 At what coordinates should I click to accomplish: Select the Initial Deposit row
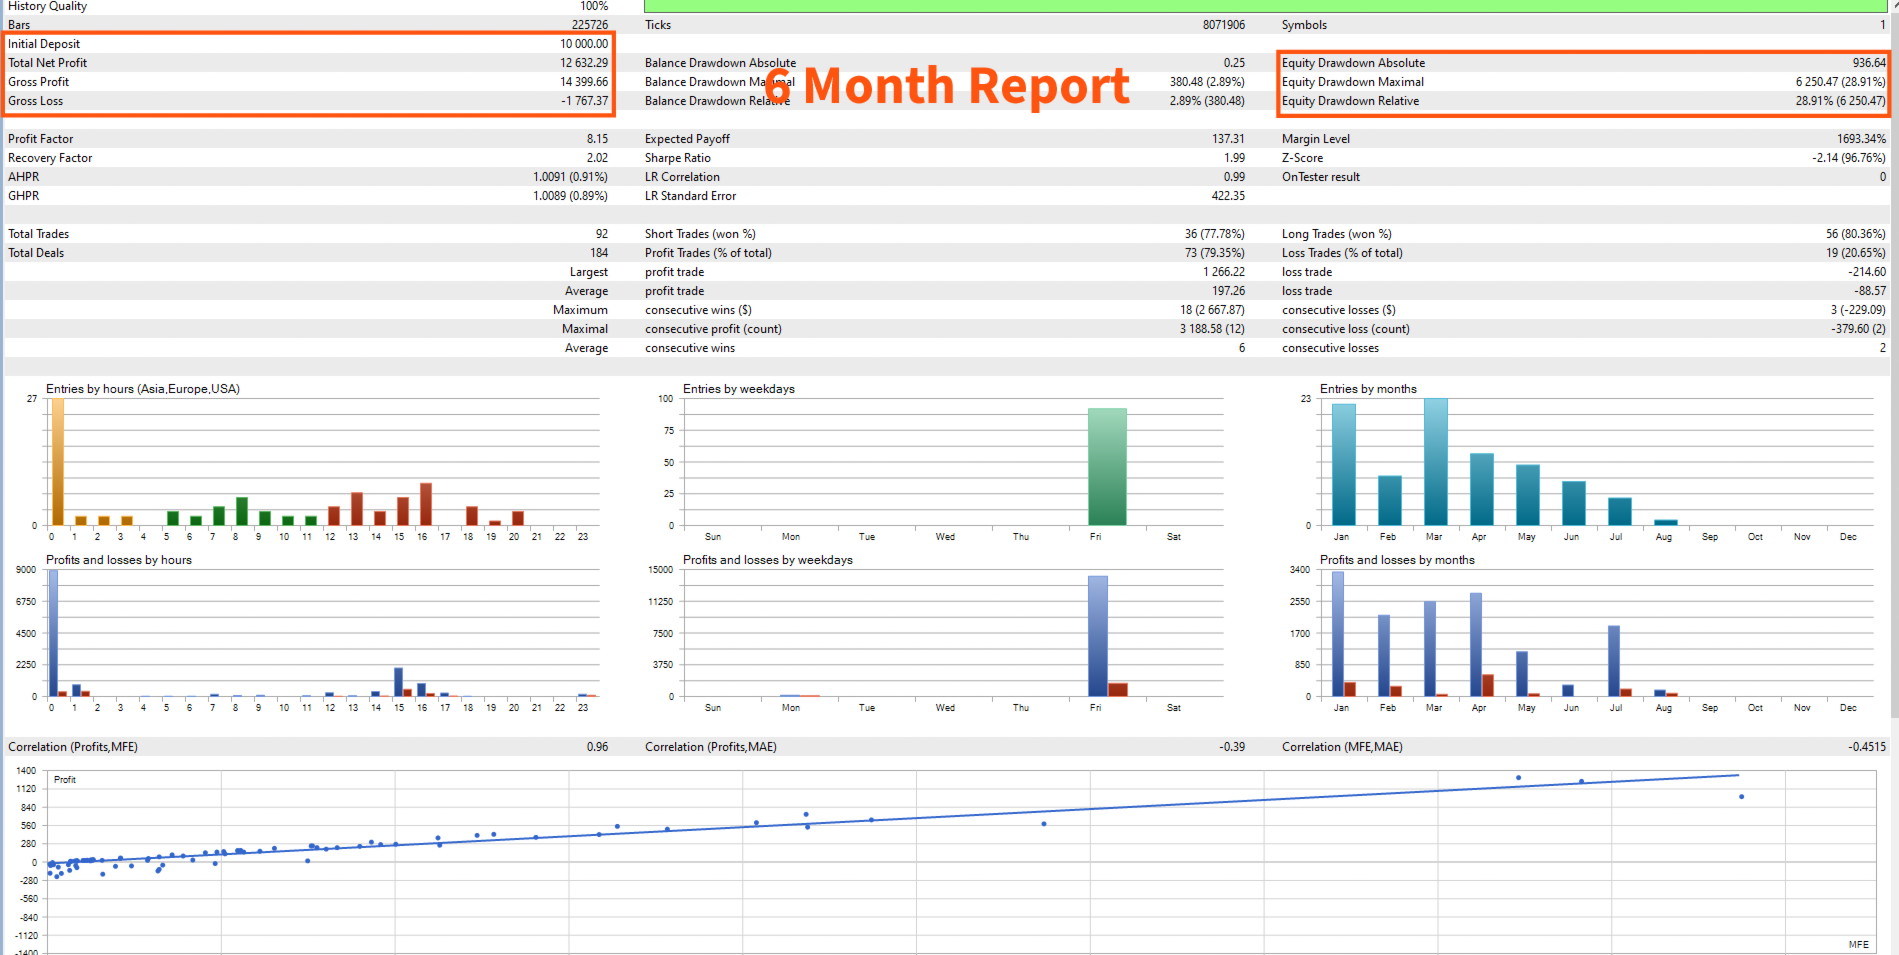pos(308,44)
